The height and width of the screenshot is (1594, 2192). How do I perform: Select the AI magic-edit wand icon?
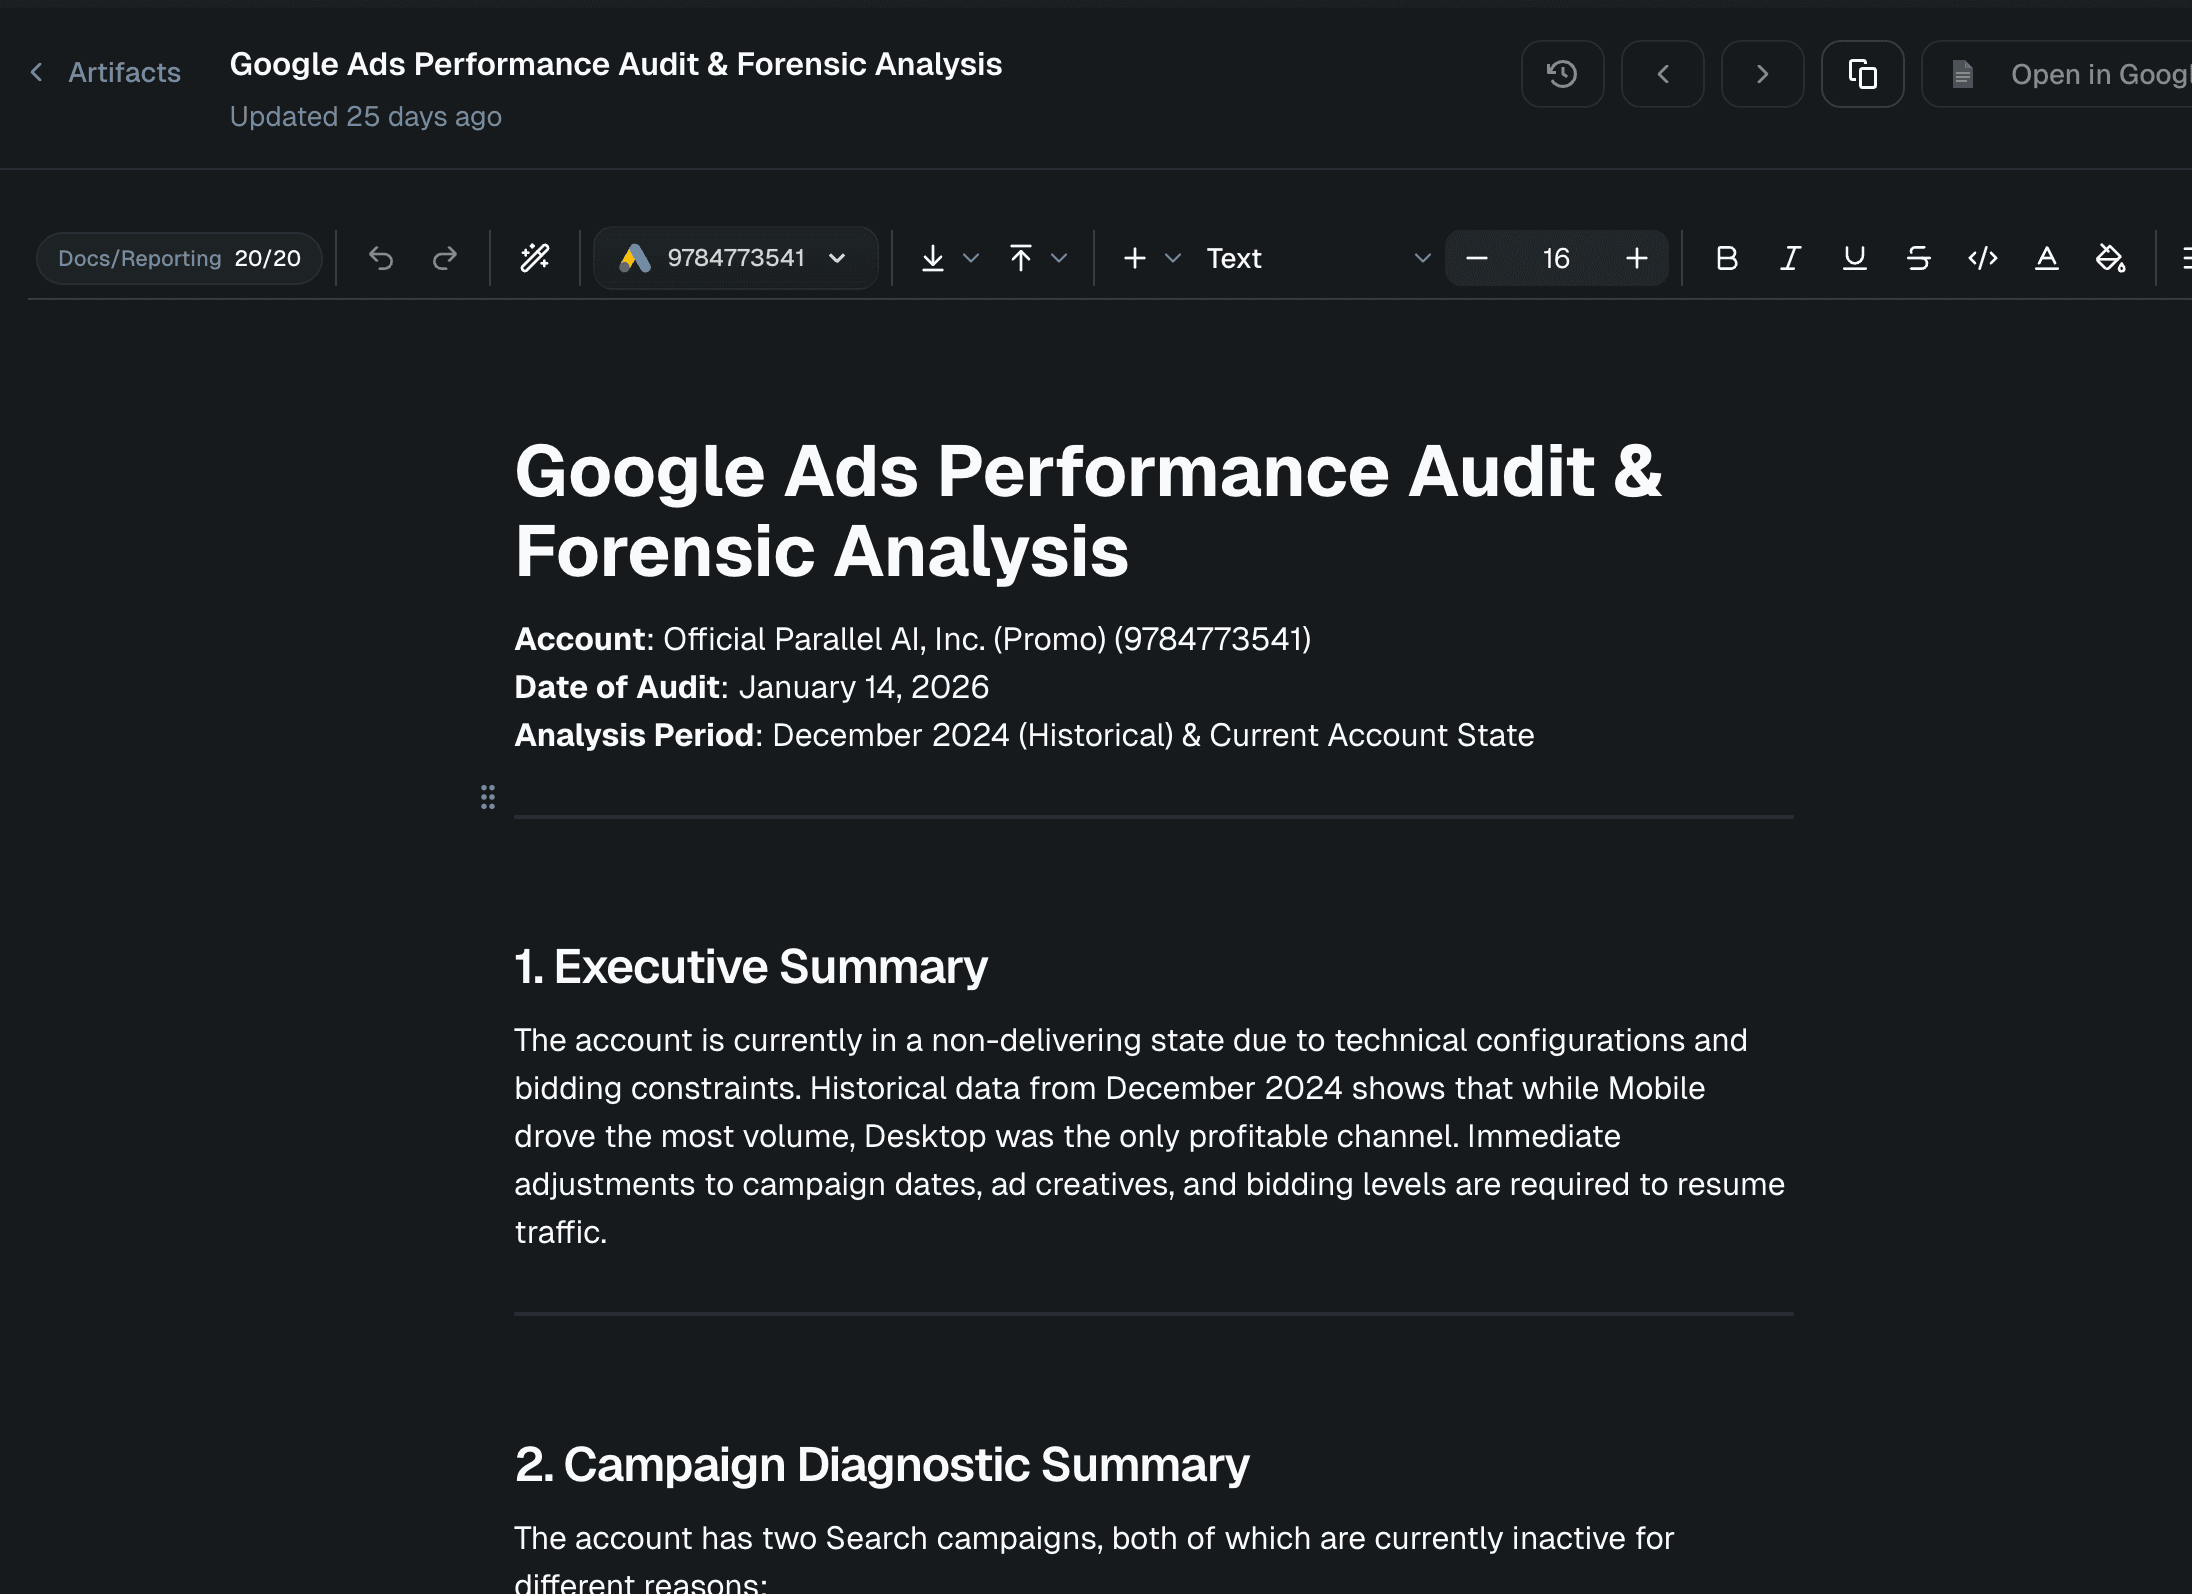click(535, 257)
